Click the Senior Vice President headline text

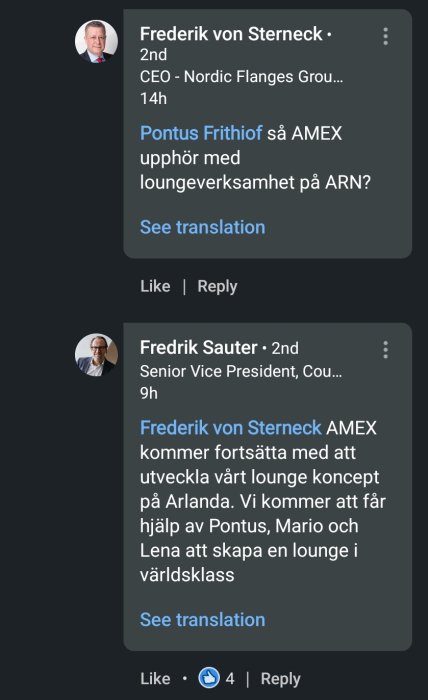241,371
